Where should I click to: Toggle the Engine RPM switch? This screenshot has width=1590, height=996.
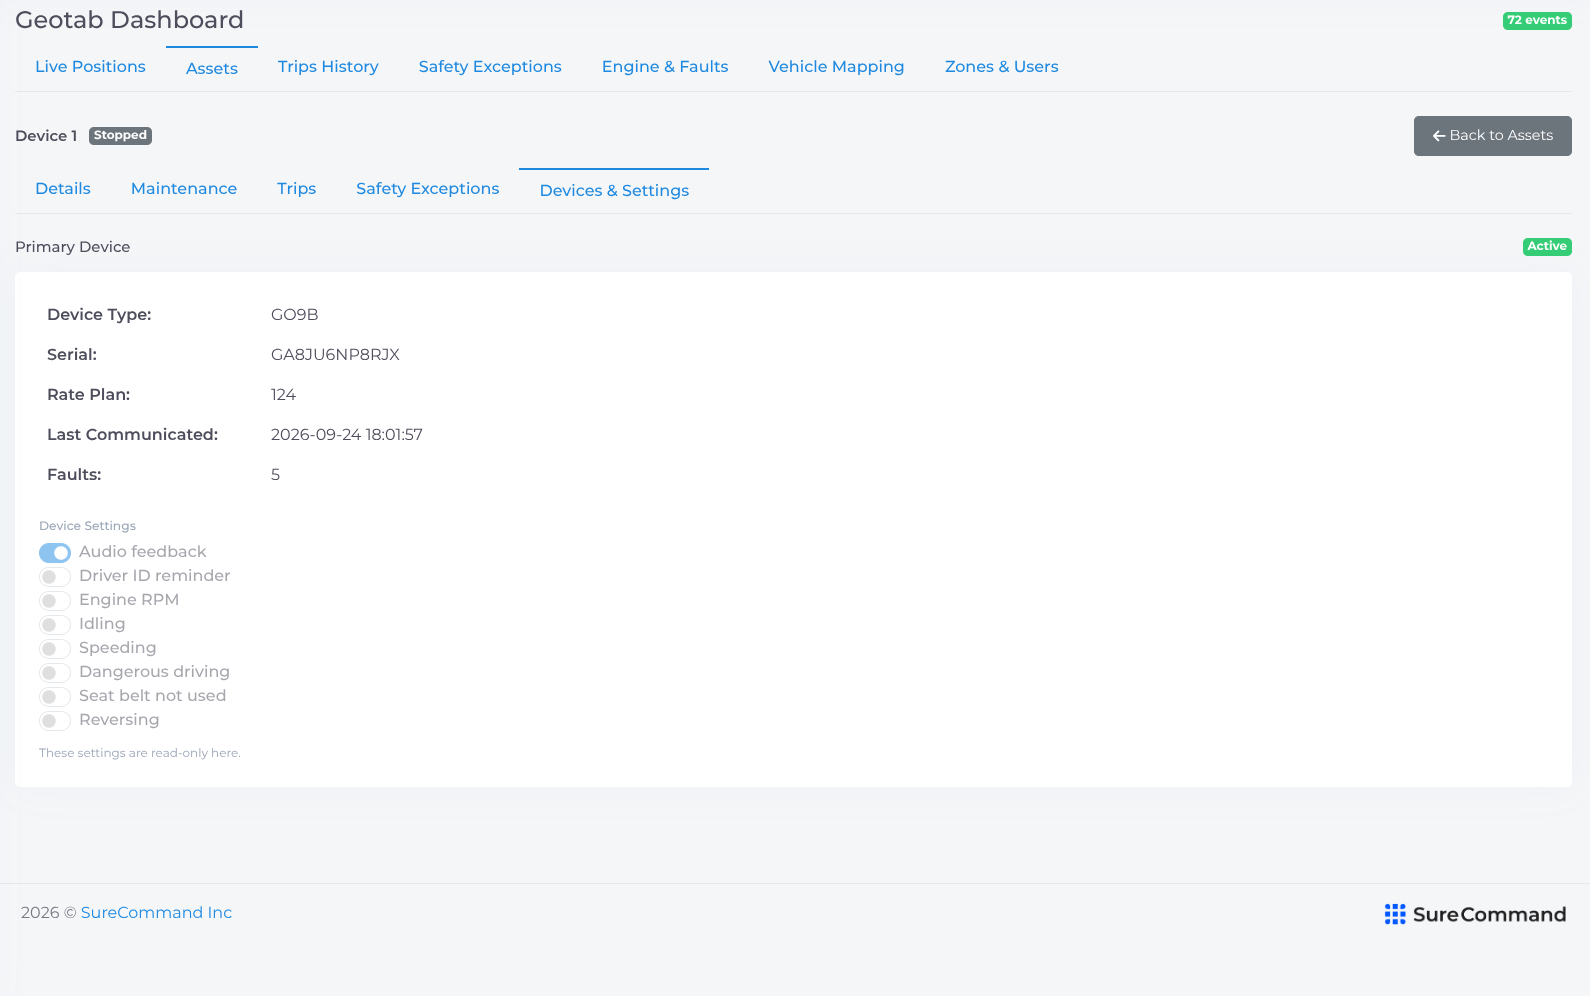55,601
